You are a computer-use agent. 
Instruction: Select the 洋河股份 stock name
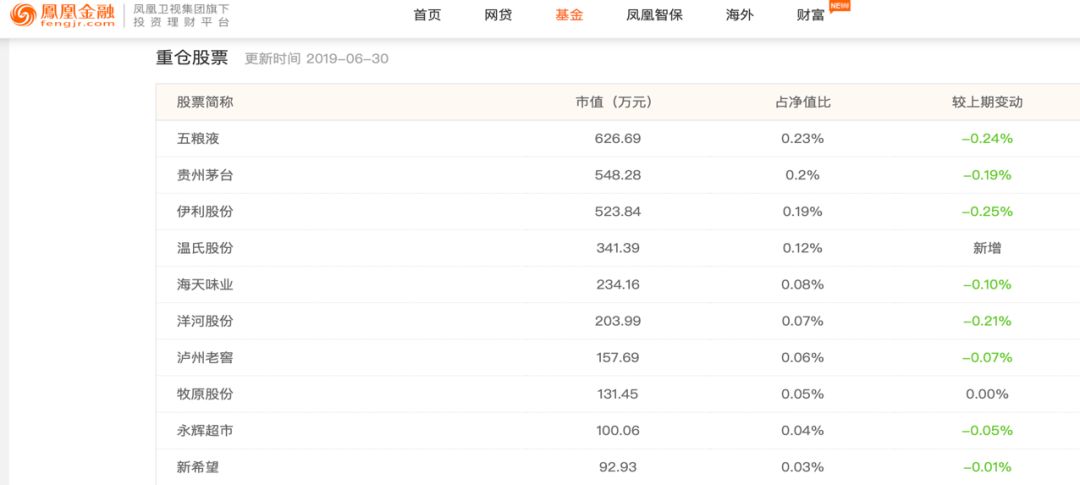(205, 321)
